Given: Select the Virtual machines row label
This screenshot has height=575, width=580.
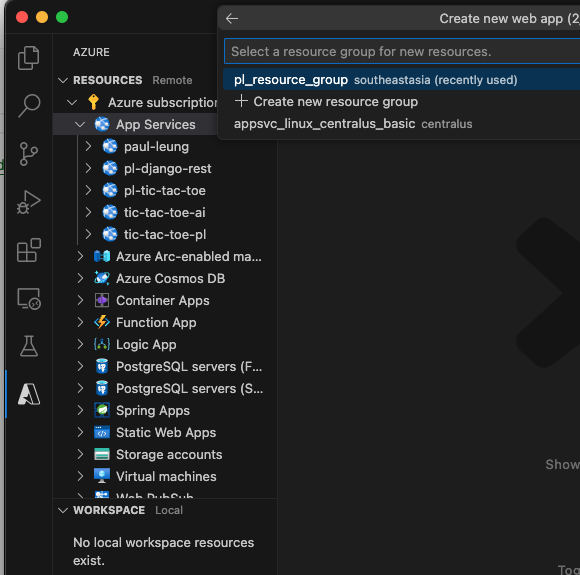Looking at the screenshot, I should click(166, 476).
